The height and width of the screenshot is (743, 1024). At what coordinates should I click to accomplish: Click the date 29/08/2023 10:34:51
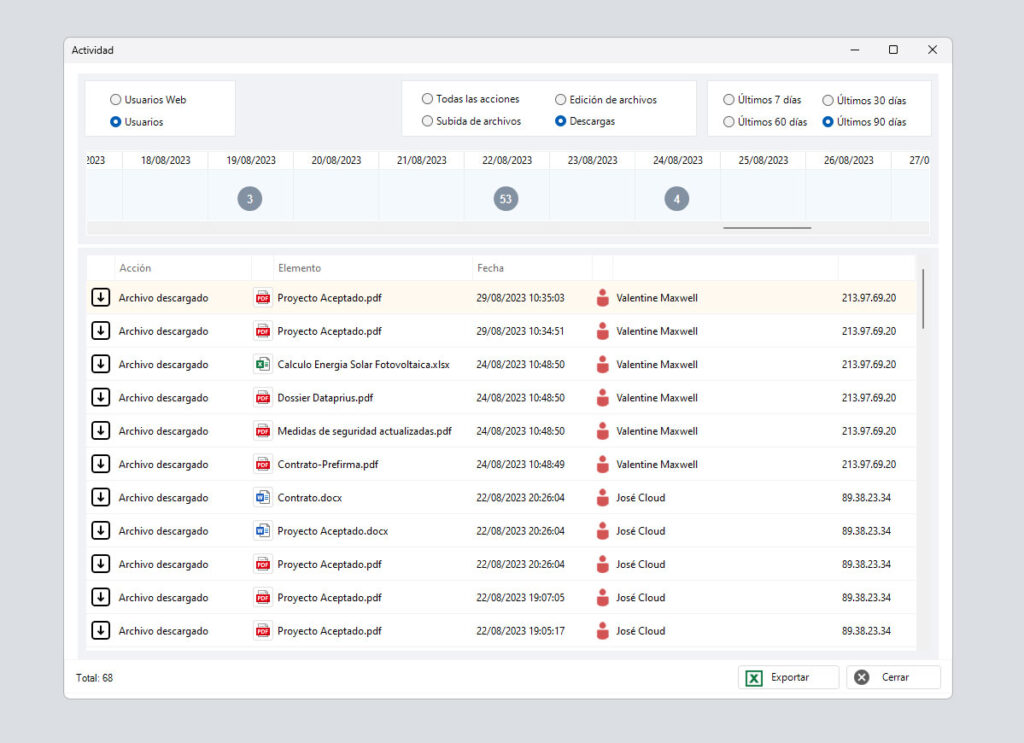[520, 331]
